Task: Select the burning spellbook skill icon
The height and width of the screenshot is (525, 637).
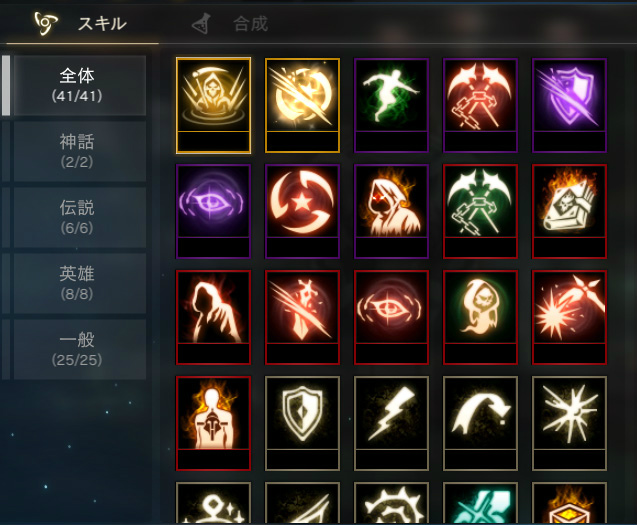Action: pos(569,211)
